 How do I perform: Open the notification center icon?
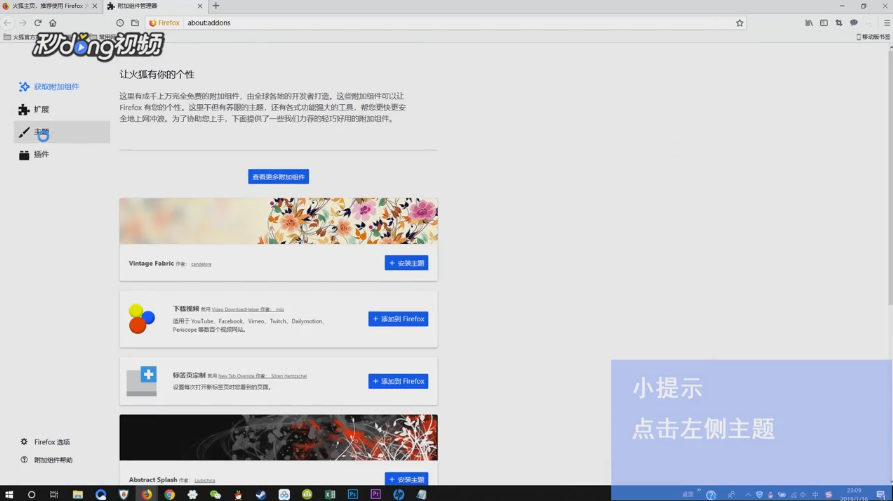click(x=880, y=494)
